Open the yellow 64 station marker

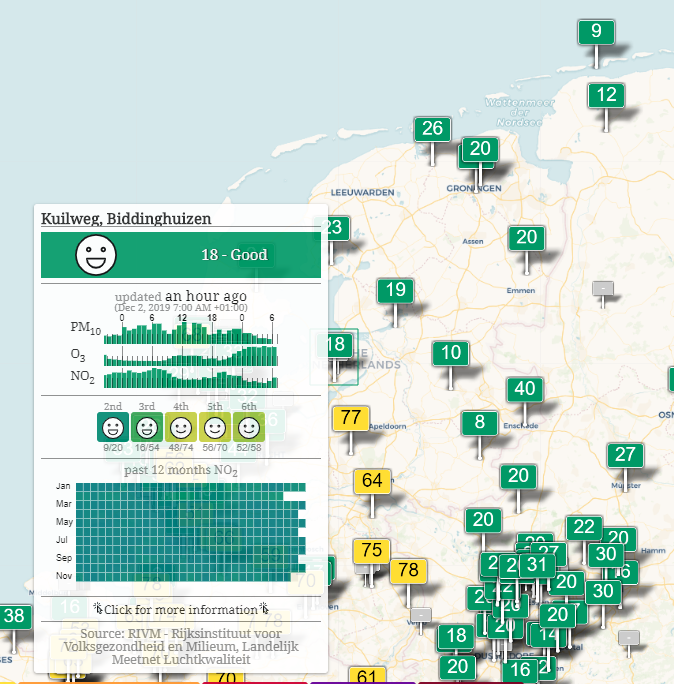372,481
